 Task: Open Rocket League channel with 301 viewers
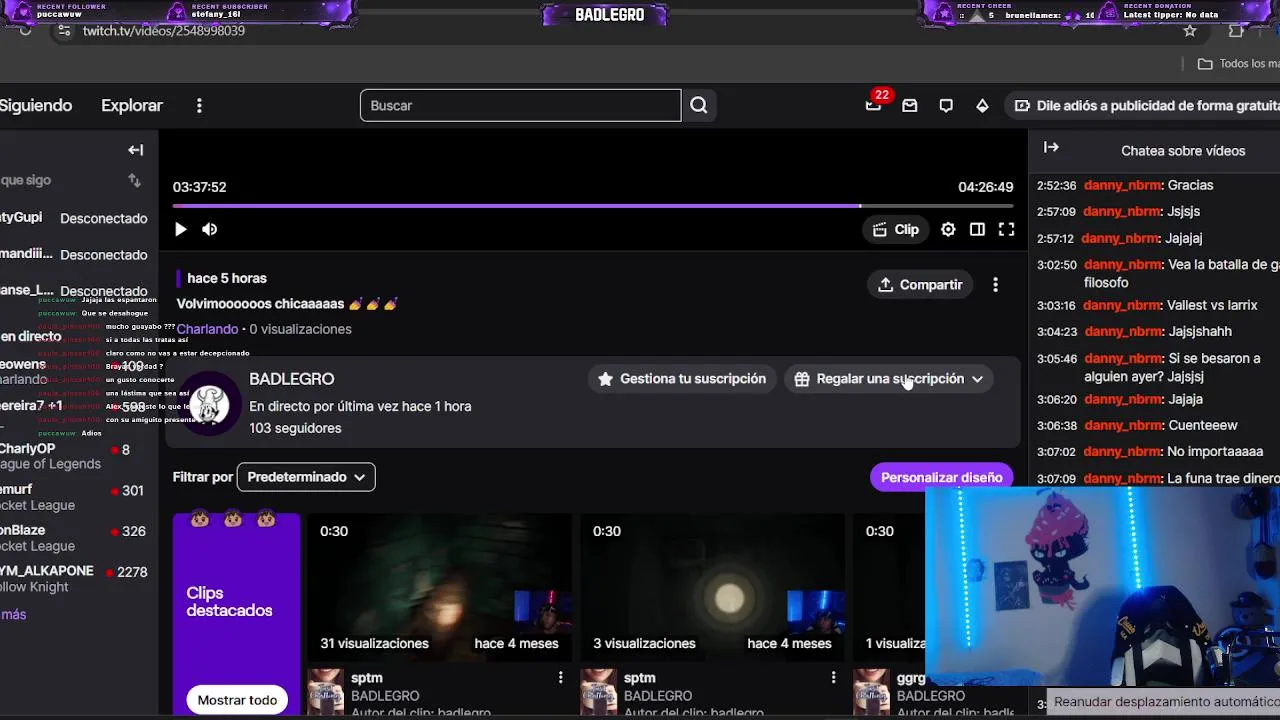point(75,497)
